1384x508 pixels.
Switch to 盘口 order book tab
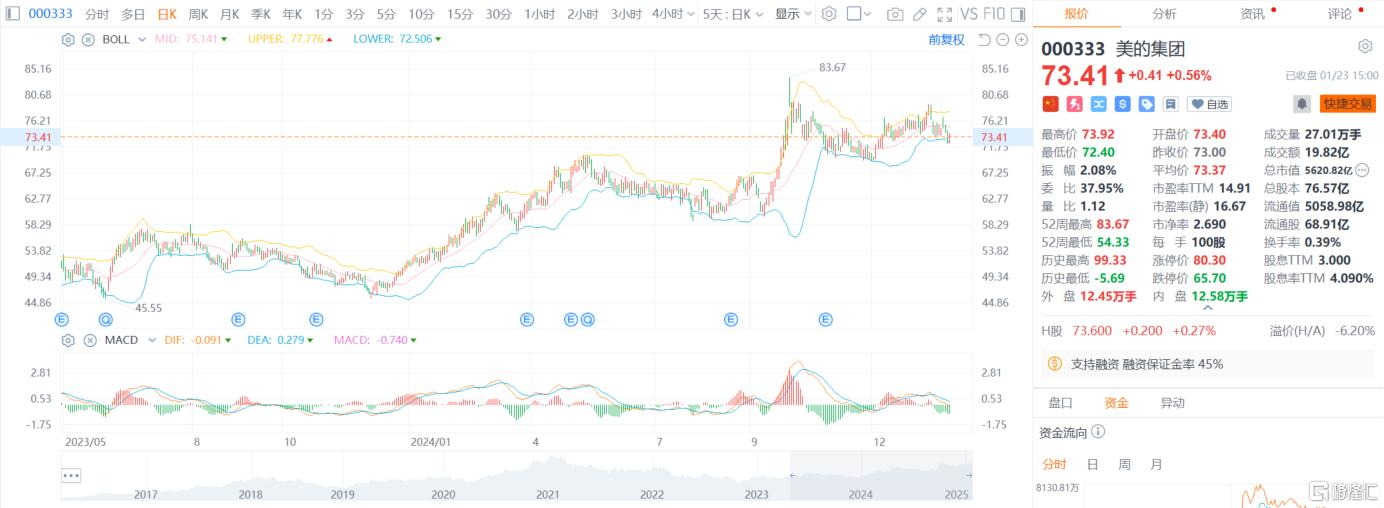1060,403
